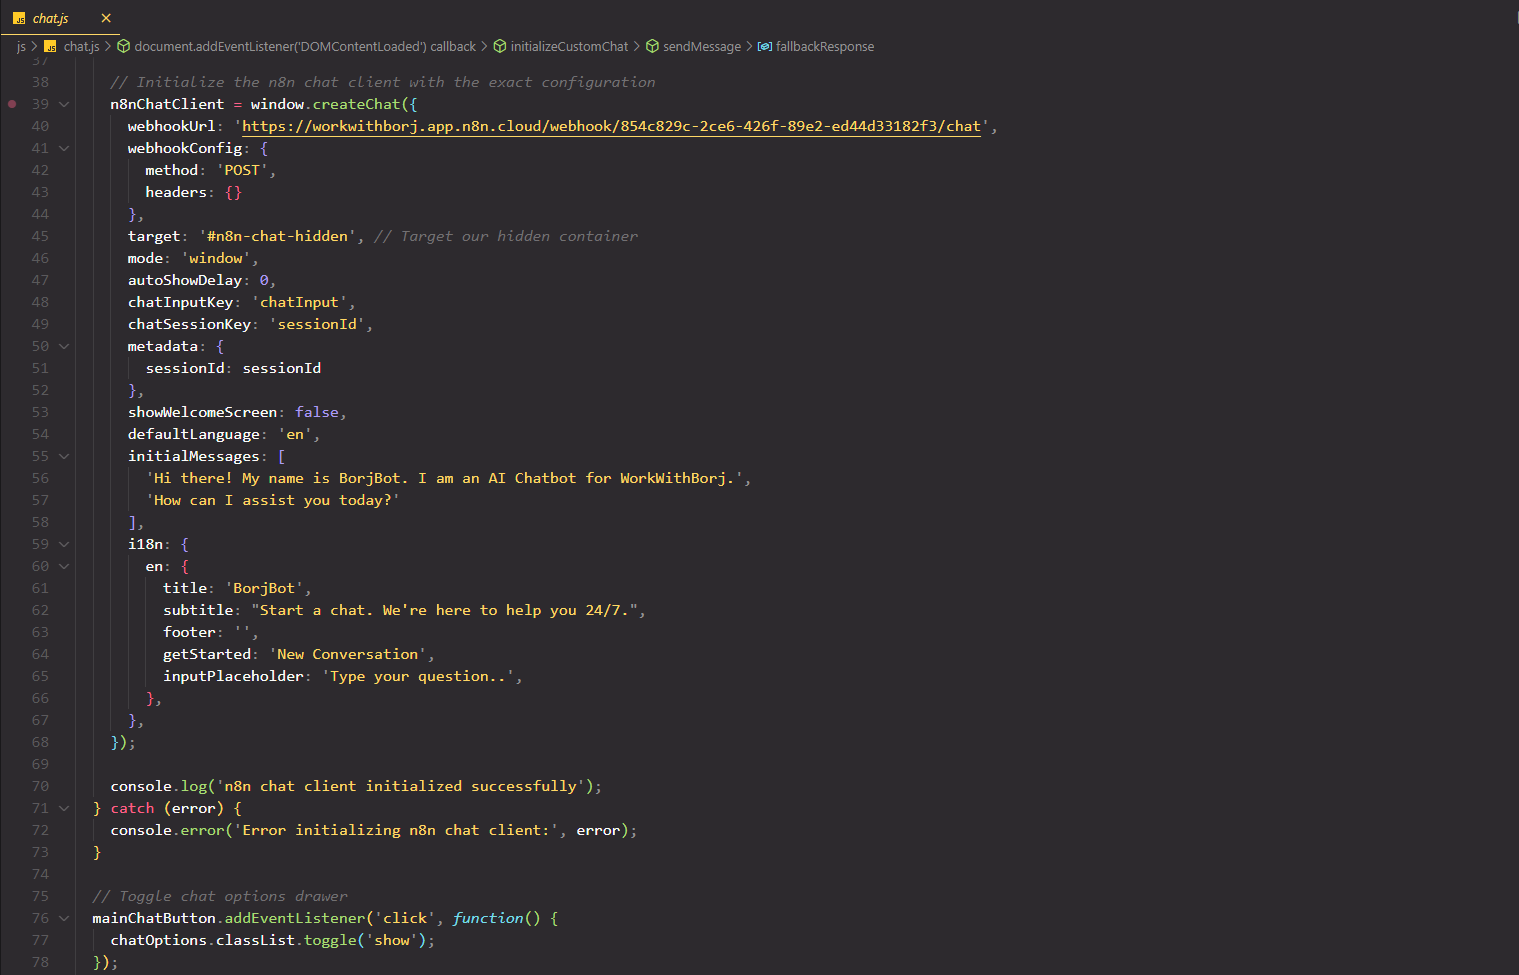Select the chat.js tab
Viewport: 1519px width, 975px height.
pos(61,18)
